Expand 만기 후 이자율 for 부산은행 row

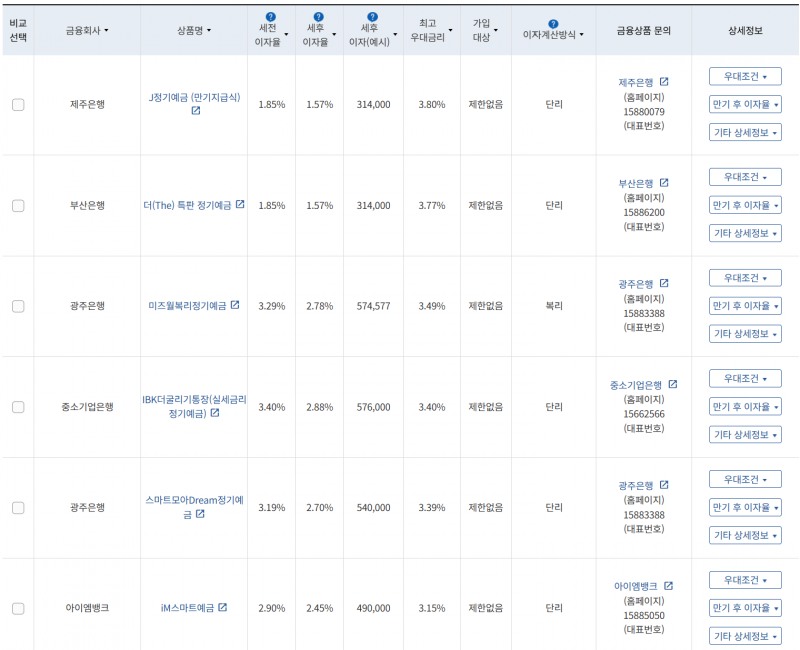(x=745, y=206)
